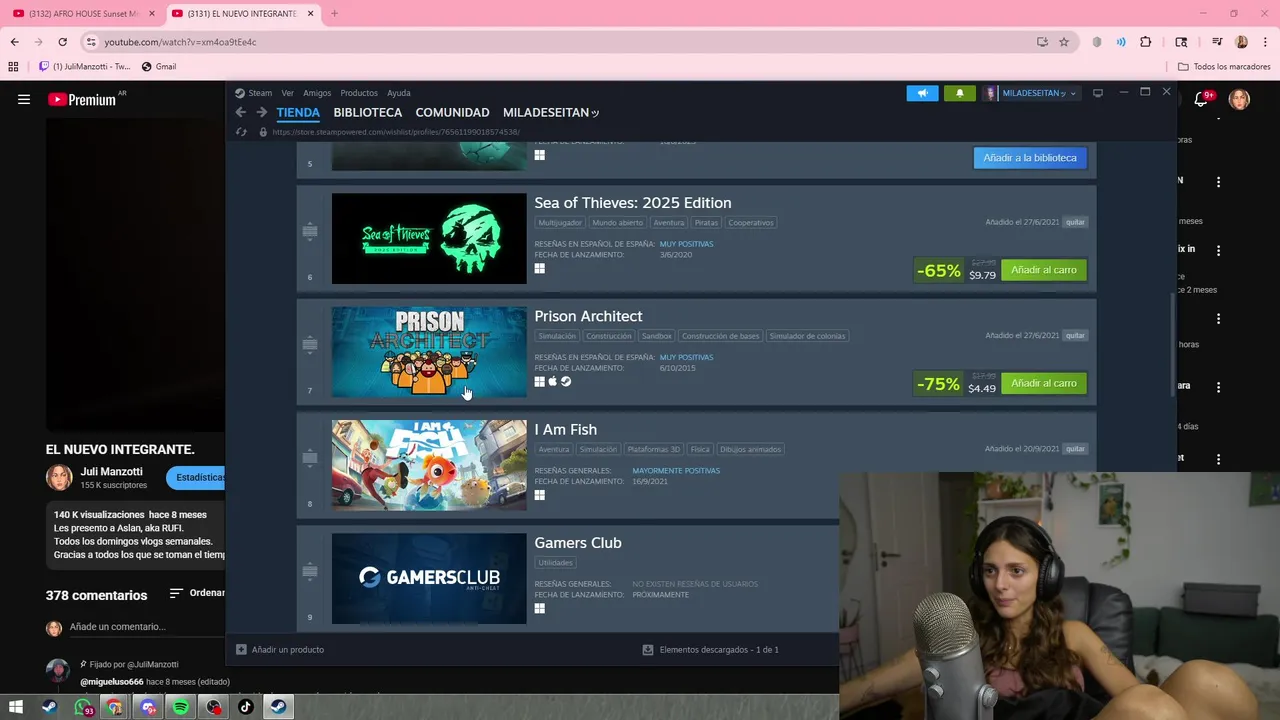Add Sea of Thieves to cart

(1043, 270)
